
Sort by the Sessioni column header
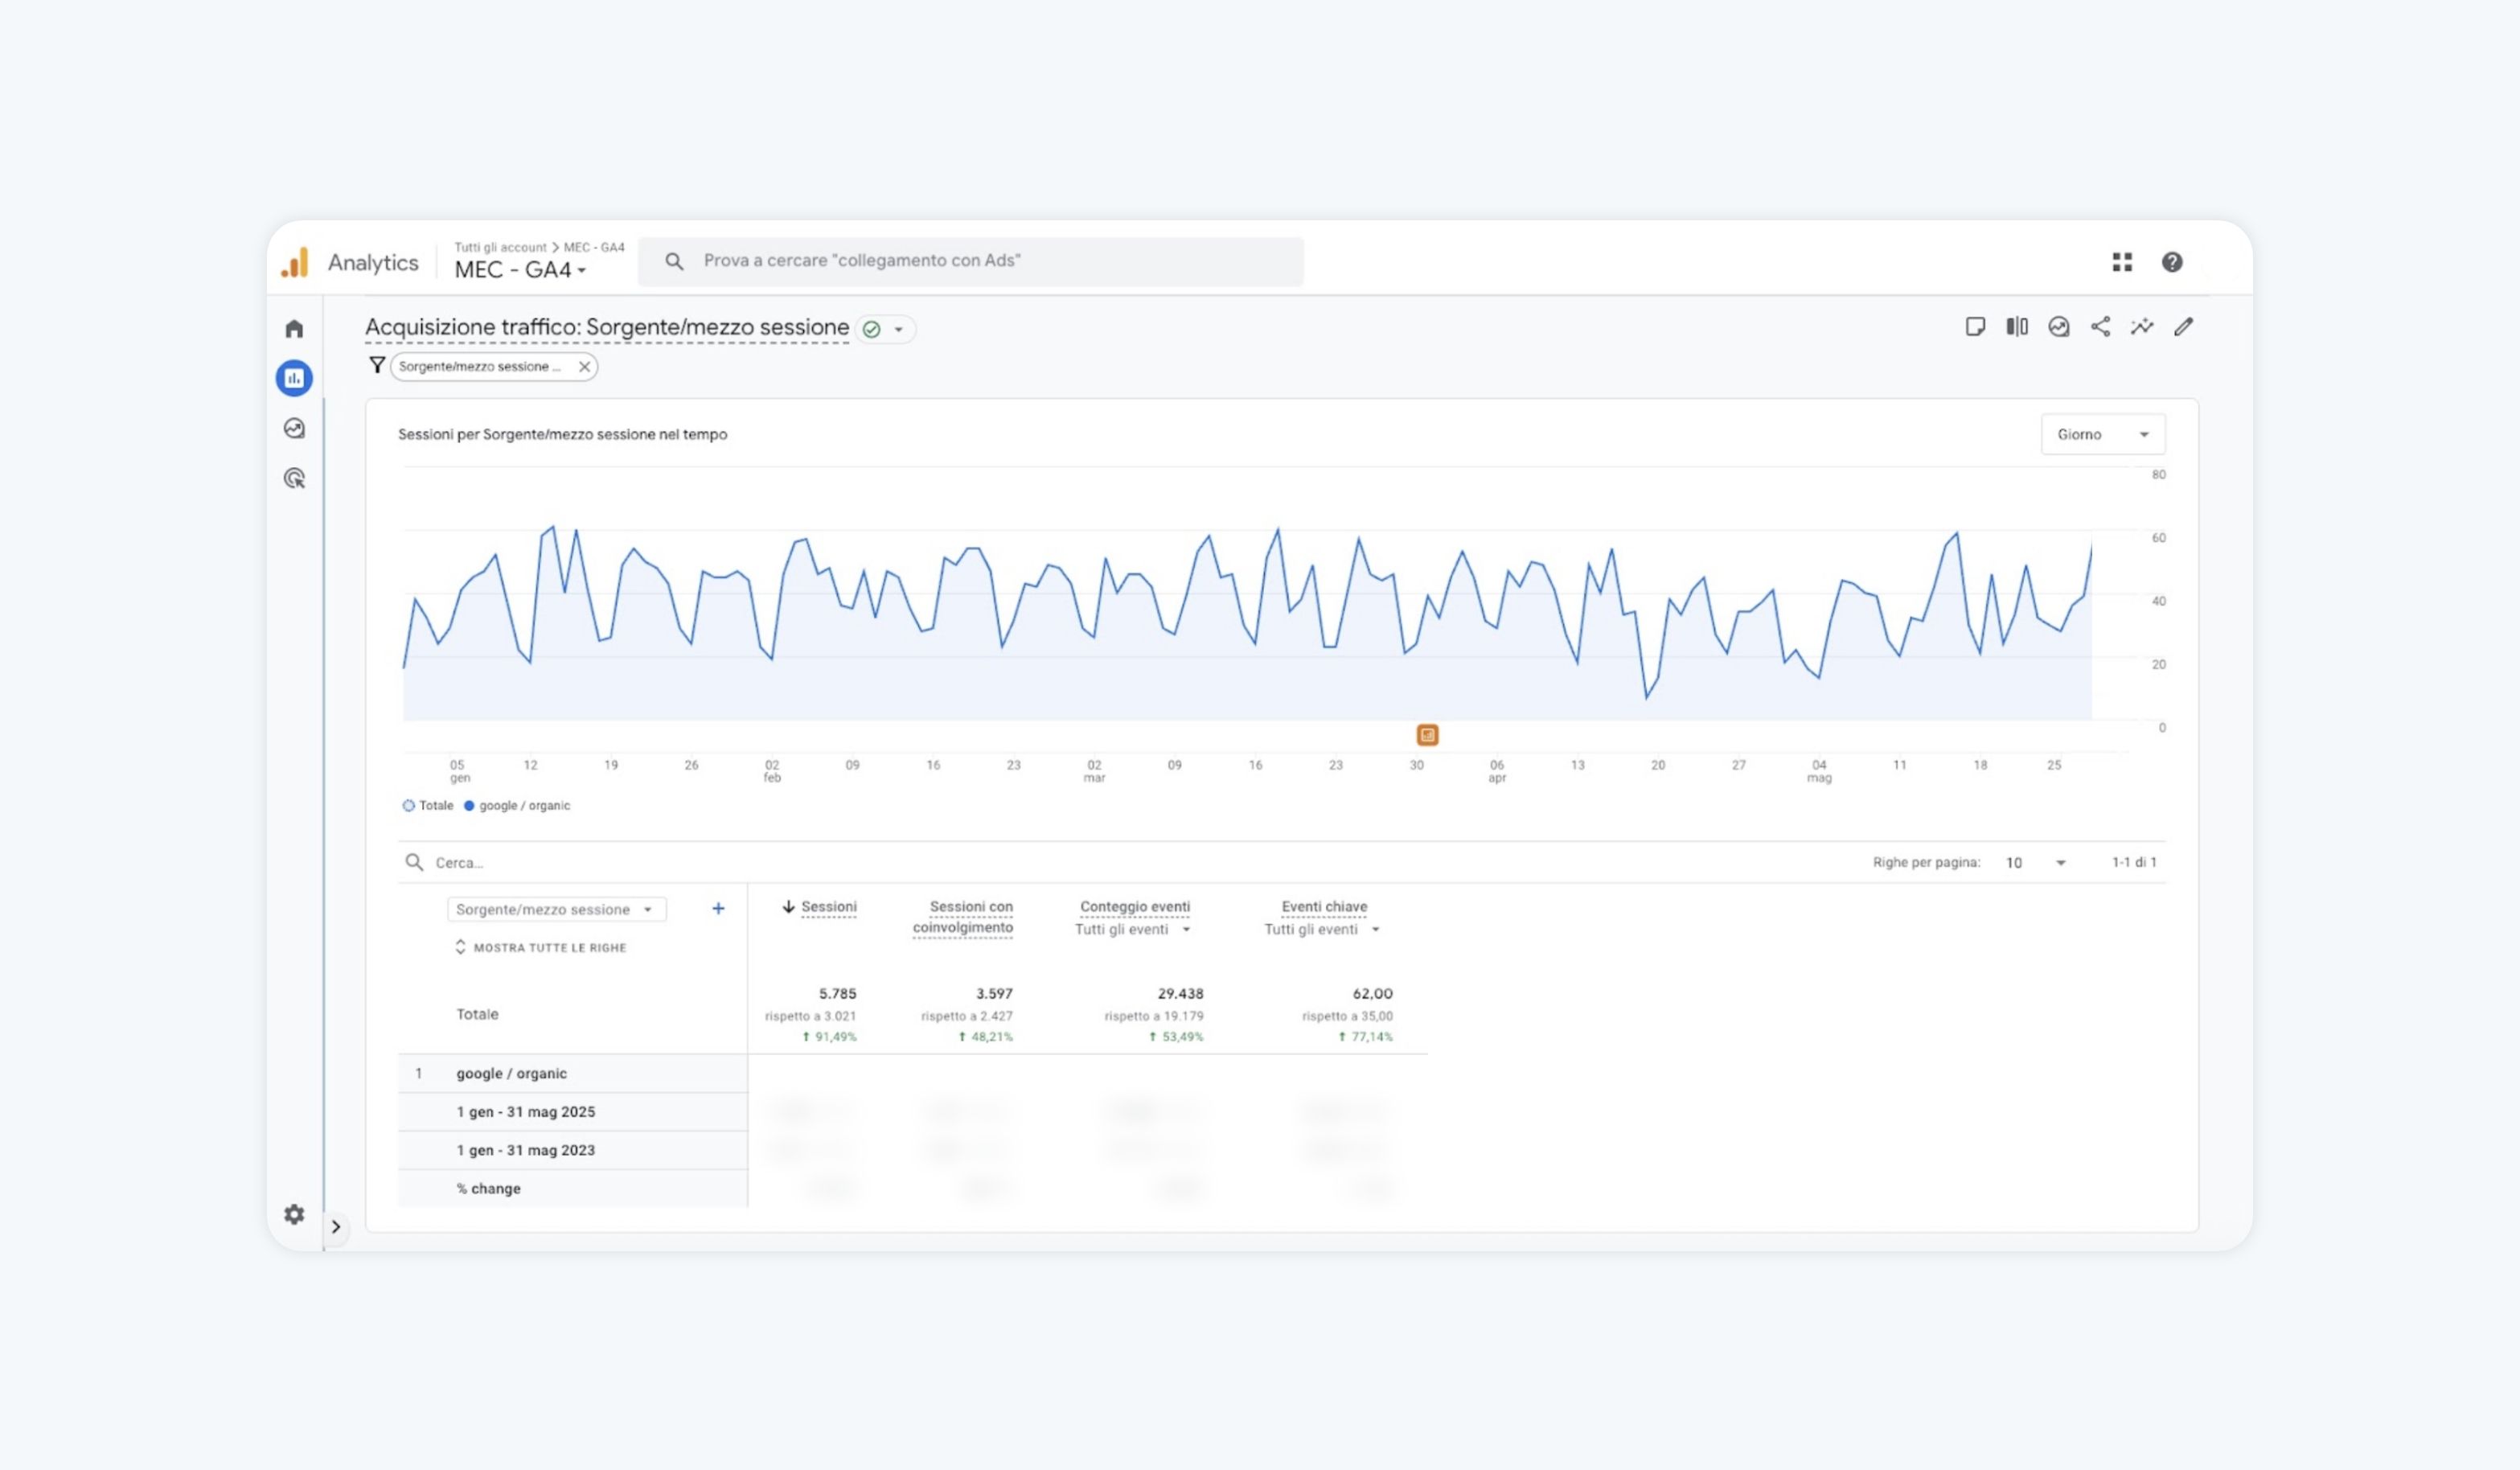[827, 907]
